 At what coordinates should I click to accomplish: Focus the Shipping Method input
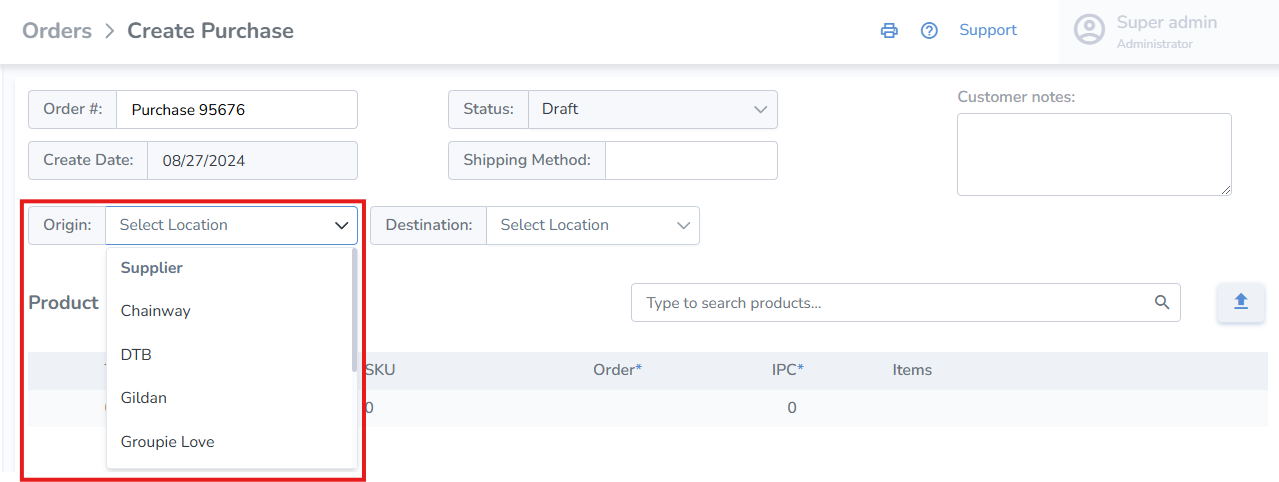click(x=691, y=160)
